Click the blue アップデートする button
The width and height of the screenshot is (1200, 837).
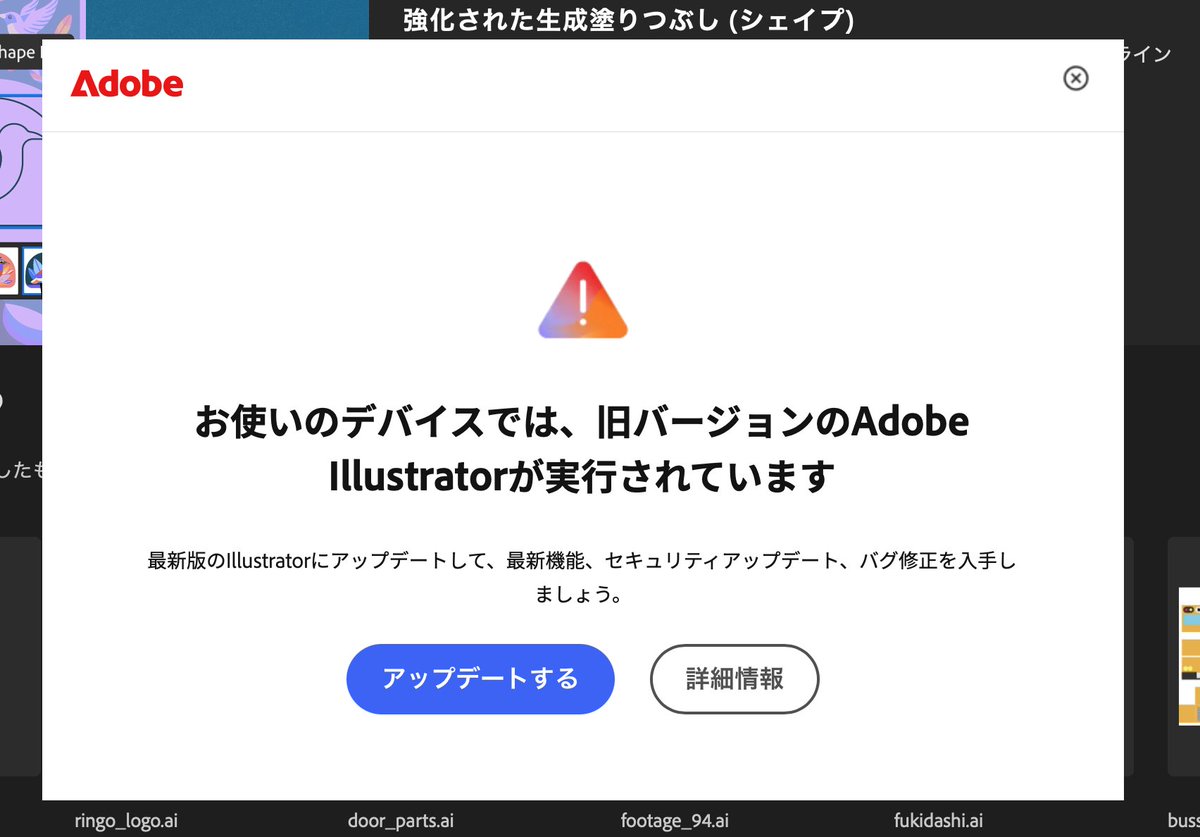pos(480,679)
